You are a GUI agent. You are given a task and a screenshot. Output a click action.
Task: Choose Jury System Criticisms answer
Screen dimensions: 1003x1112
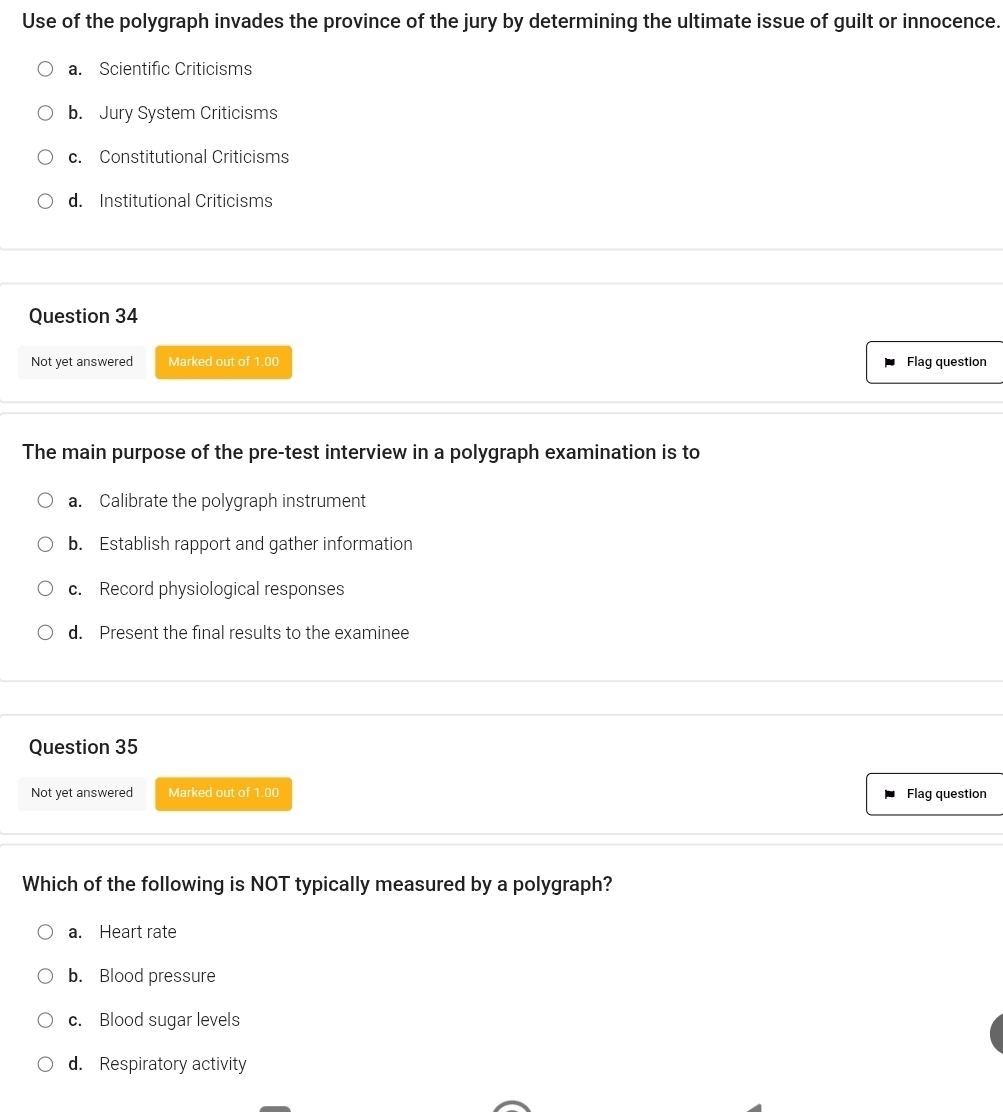pyautogui.click(x=45, y=113)
